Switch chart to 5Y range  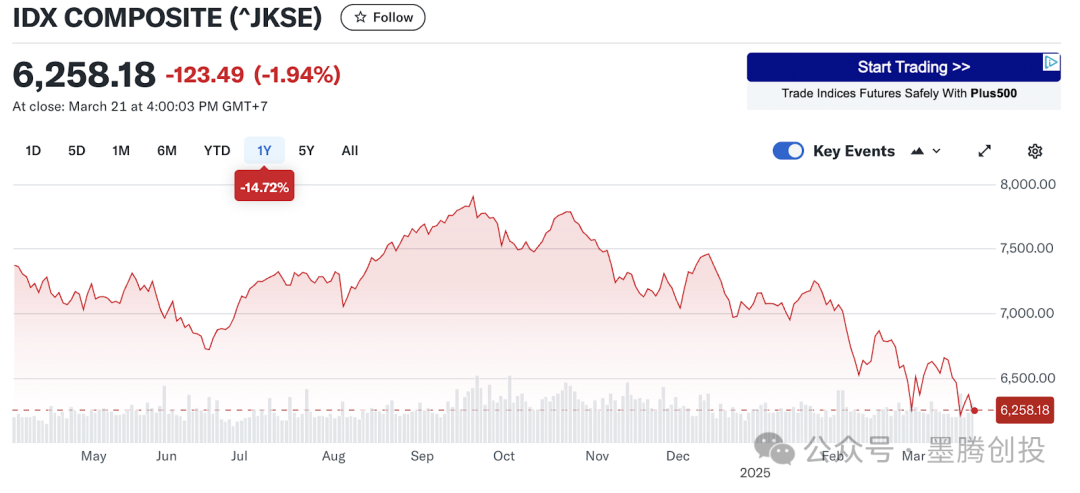(307, 151)
